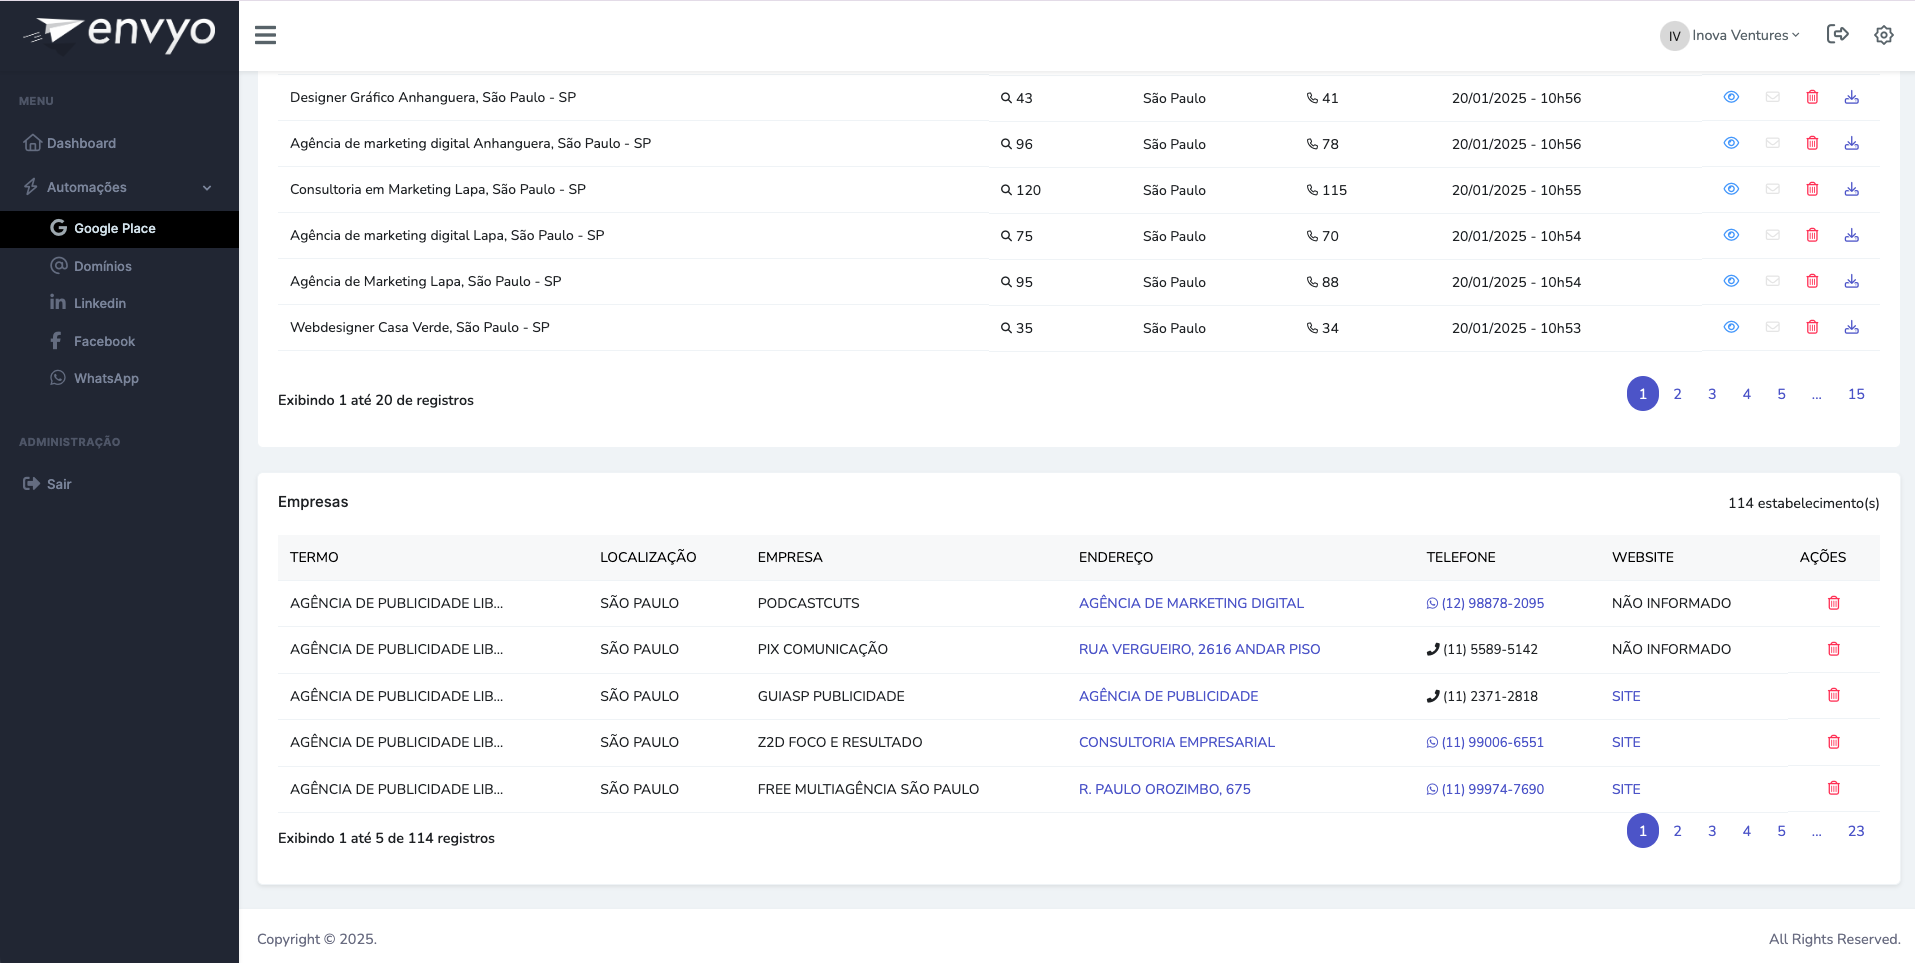Screen dimensions: 1915x963
Task: Download Agência de Marketing Lapa results
Action: click(x=1852, y=281)
